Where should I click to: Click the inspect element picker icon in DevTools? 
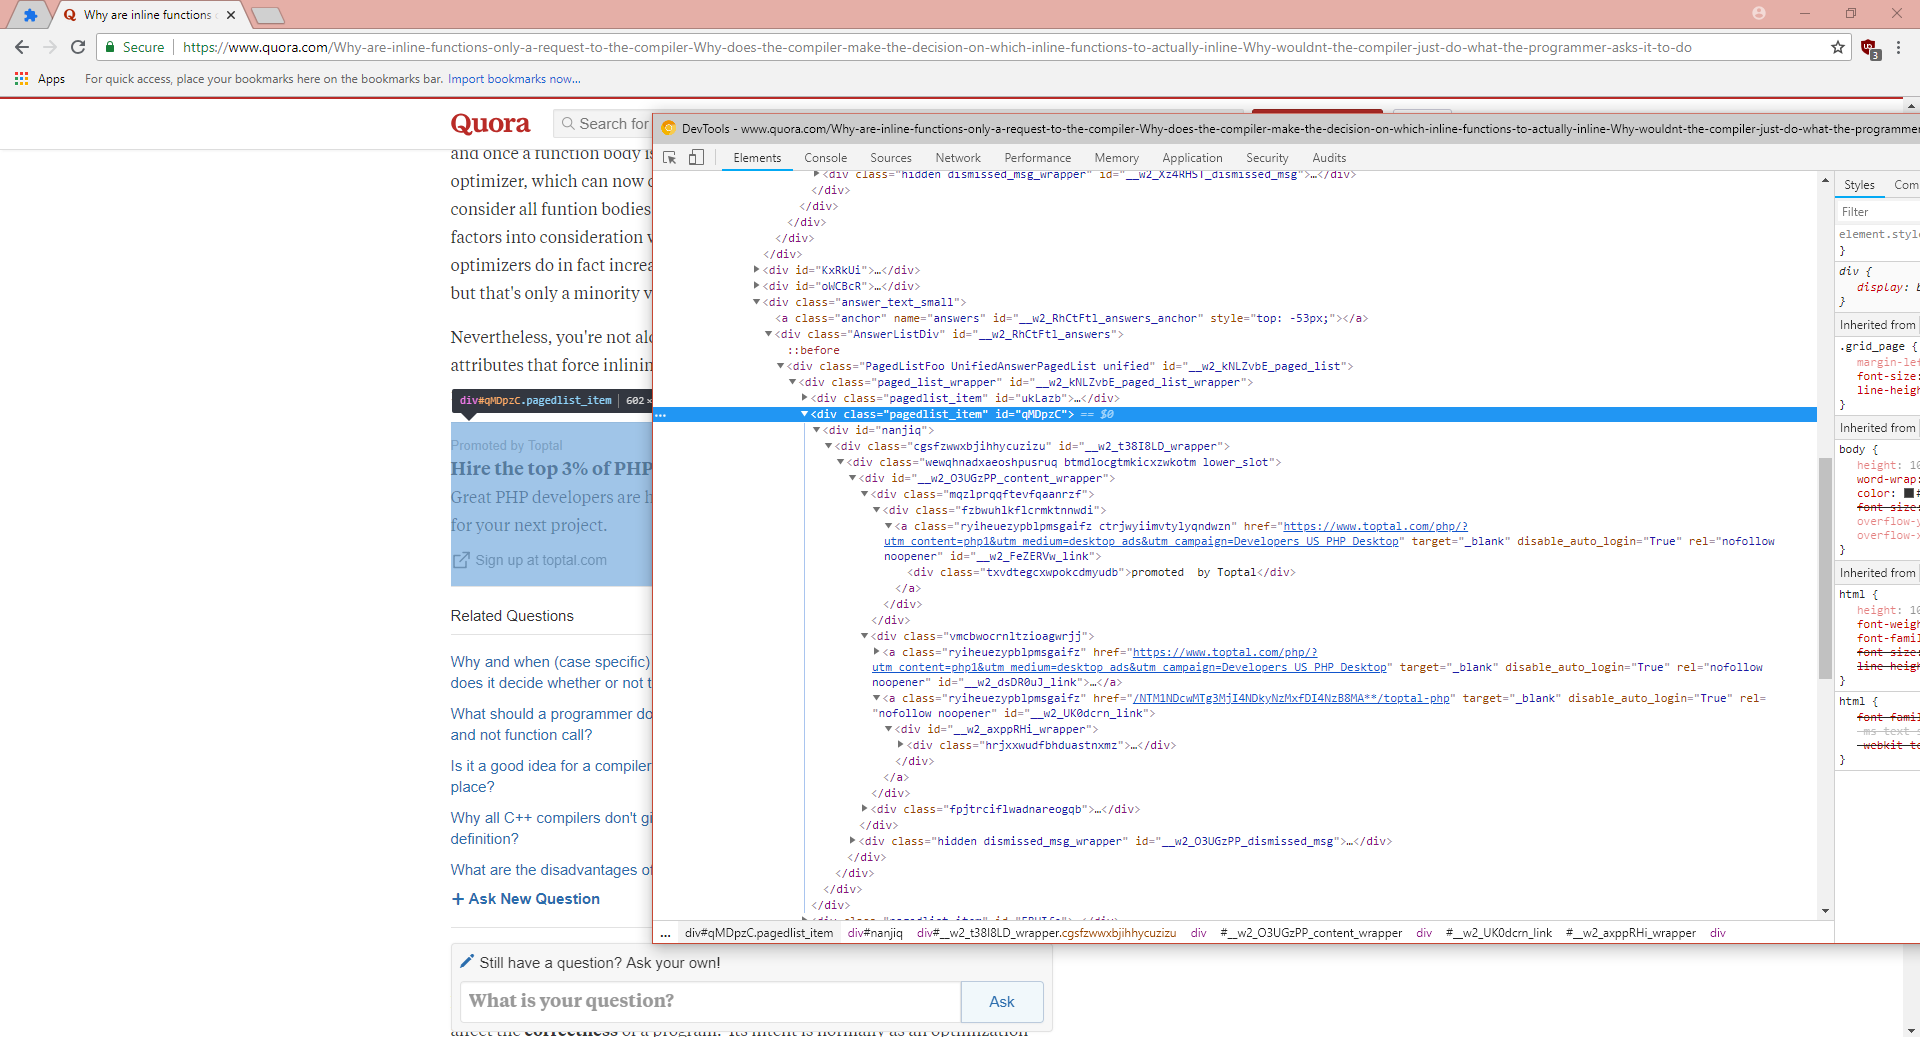coord(670,158)
